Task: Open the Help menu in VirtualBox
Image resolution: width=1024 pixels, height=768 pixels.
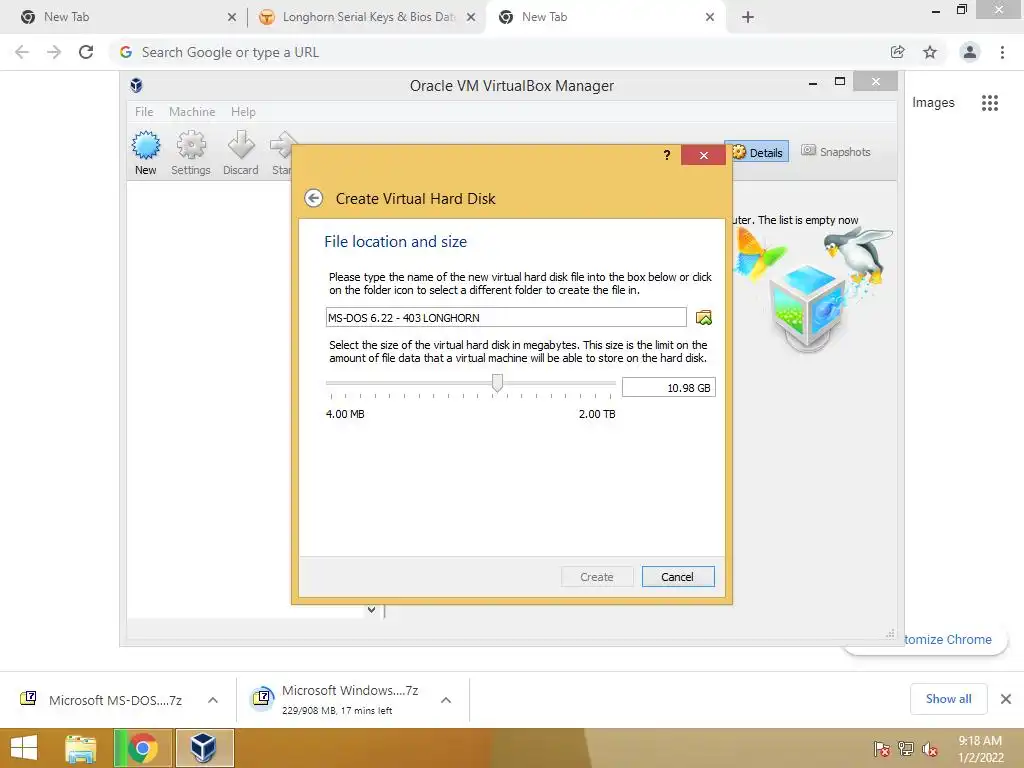Action: pos(243,112)
